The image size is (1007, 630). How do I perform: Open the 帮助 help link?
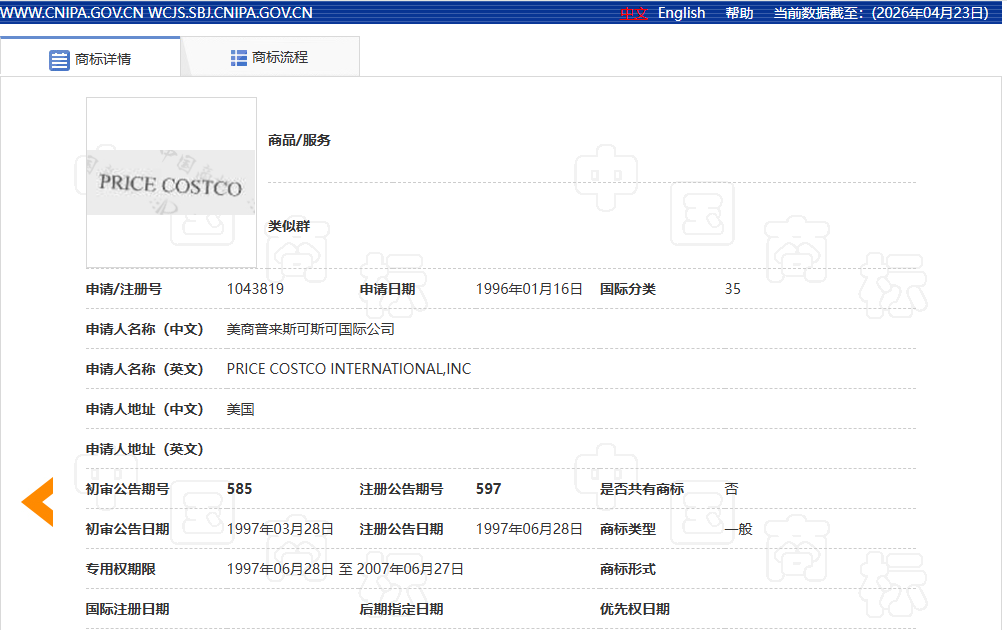(x=739, y=13)
